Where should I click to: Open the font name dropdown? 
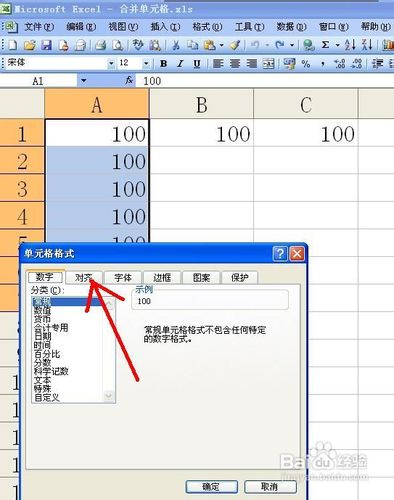coord(111,63)
